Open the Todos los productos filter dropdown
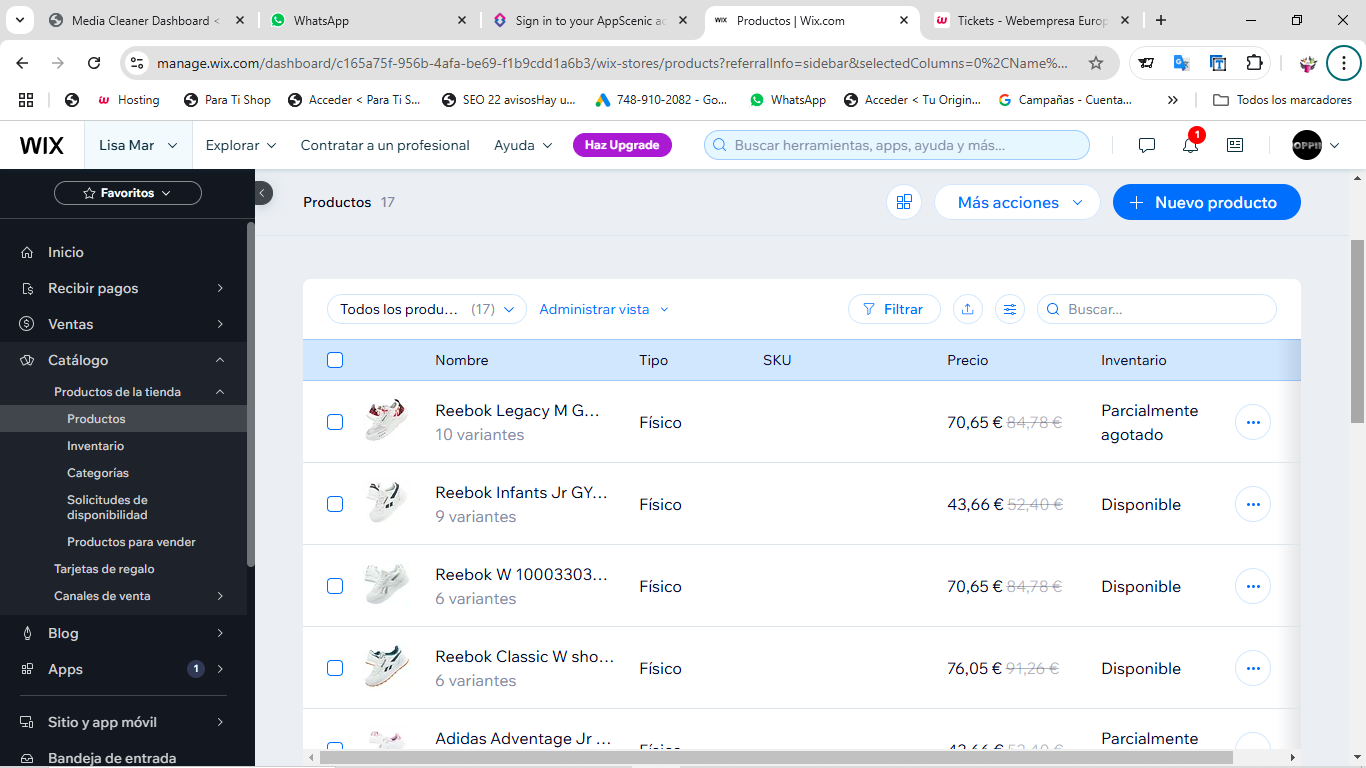The height and width of the screenshot is (768, 1366). [427, 309]
